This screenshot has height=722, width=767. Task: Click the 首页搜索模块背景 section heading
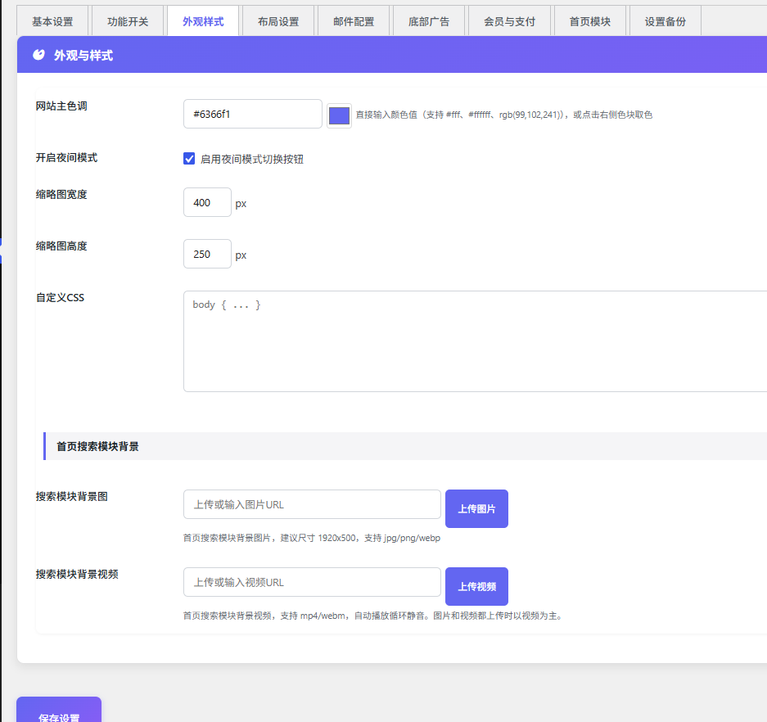point(98,446)
